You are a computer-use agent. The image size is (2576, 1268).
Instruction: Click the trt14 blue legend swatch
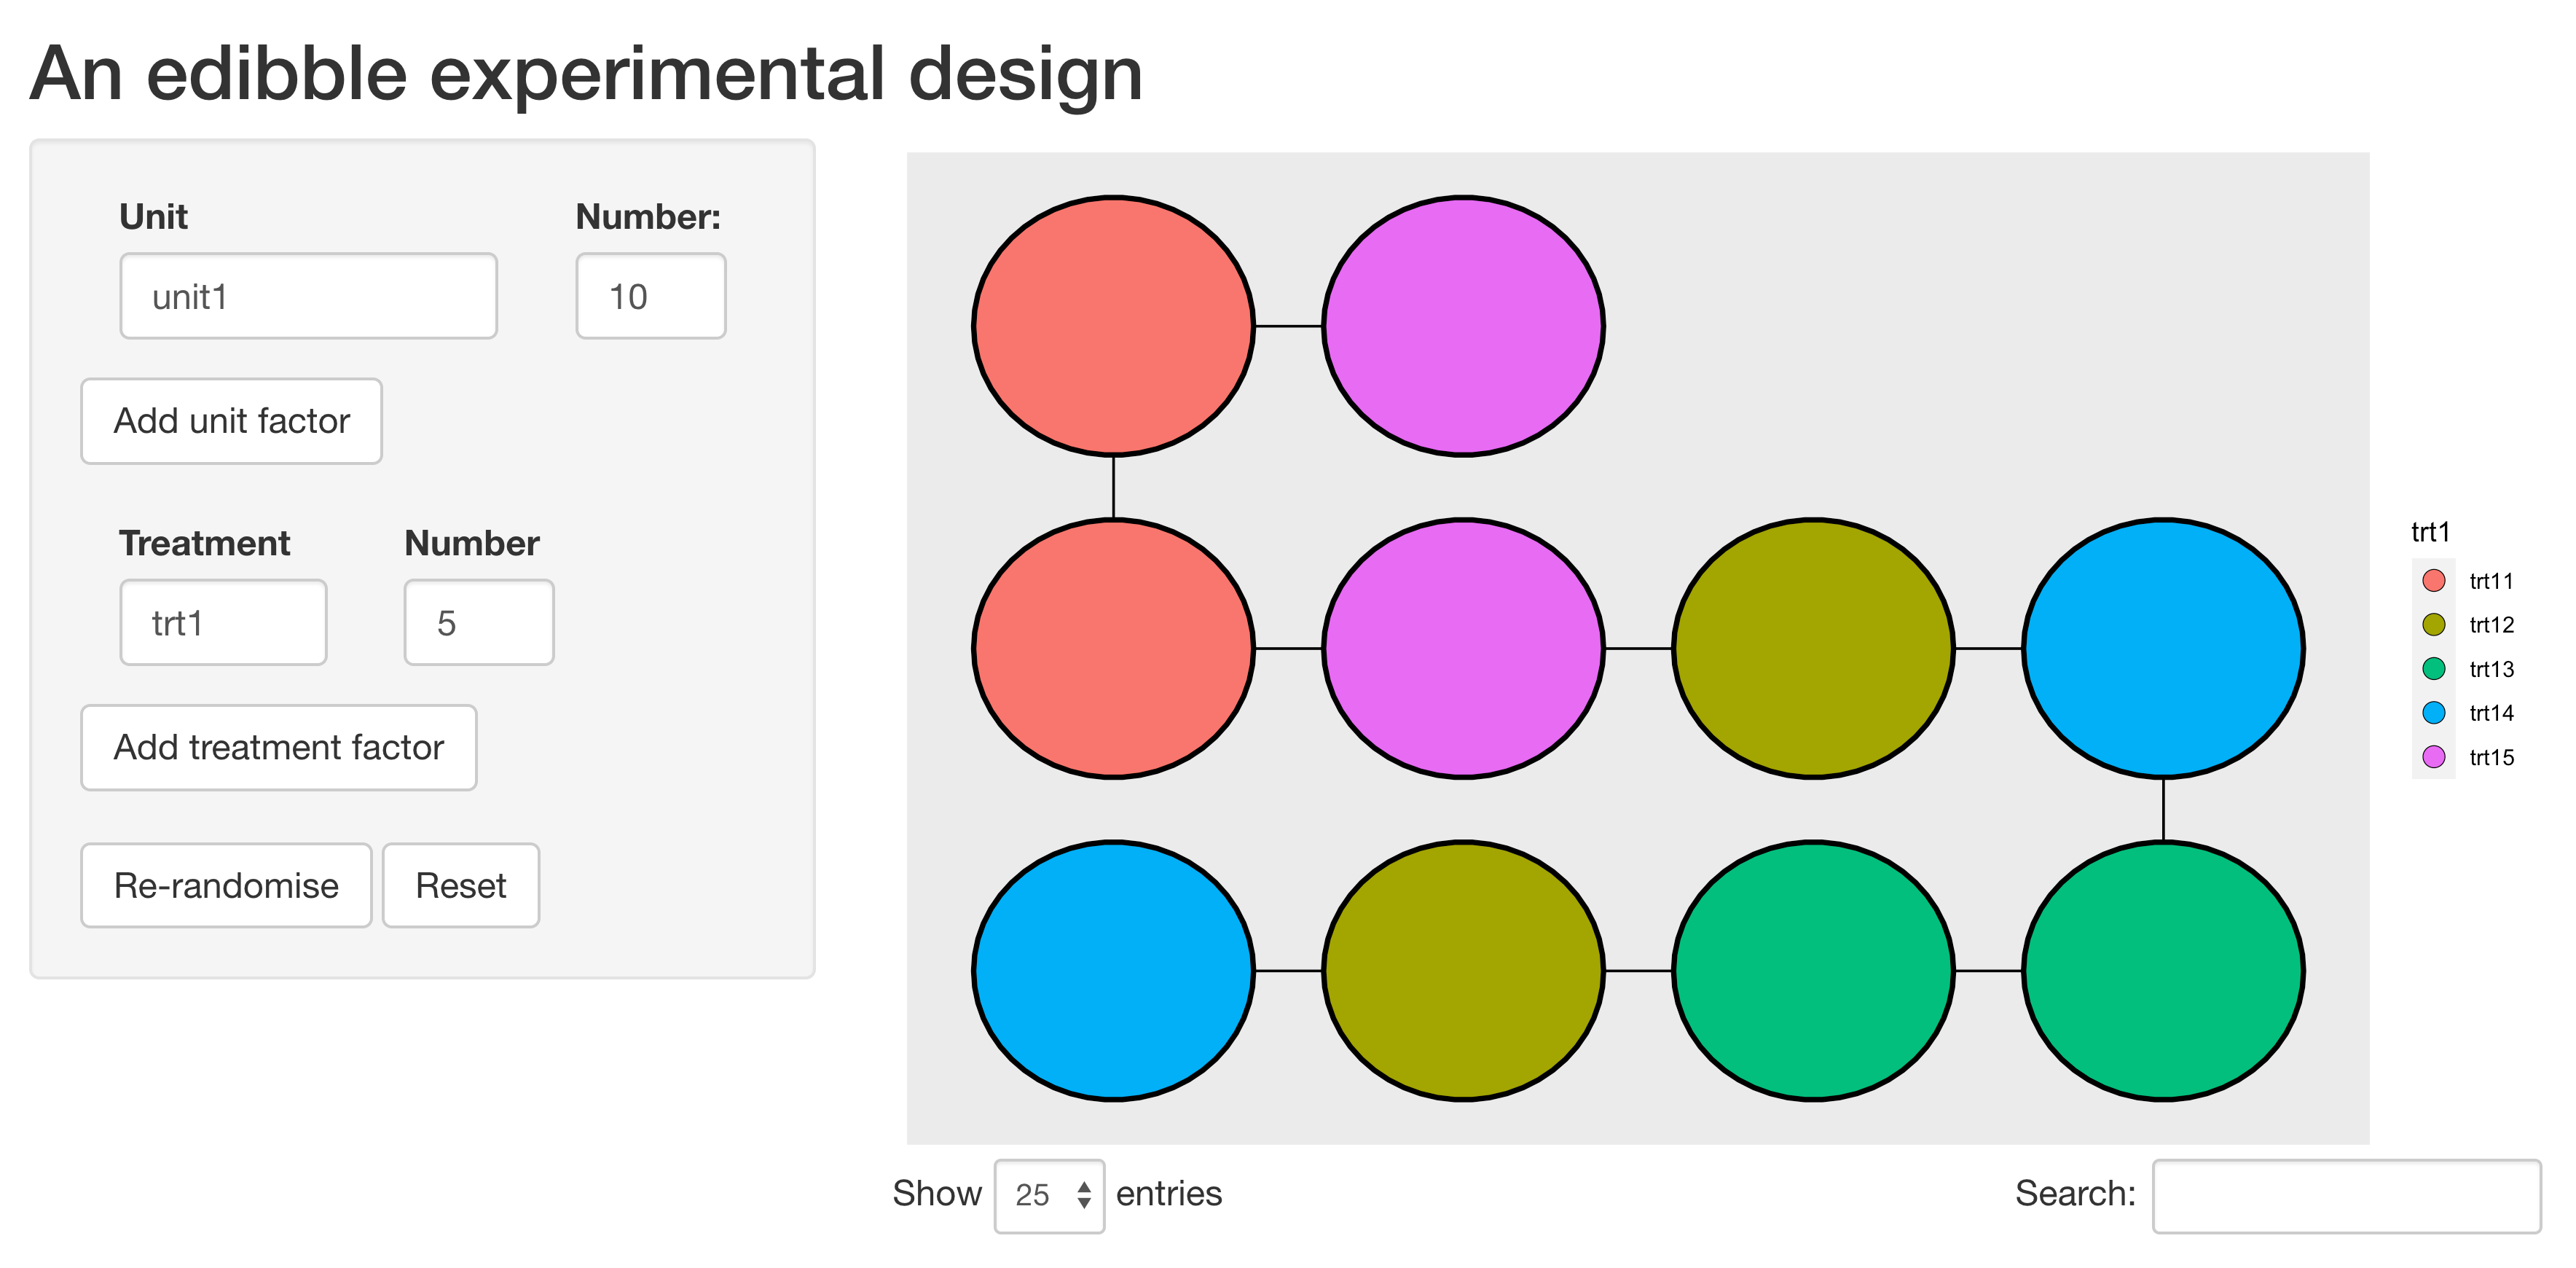[x=2434, y=713]
